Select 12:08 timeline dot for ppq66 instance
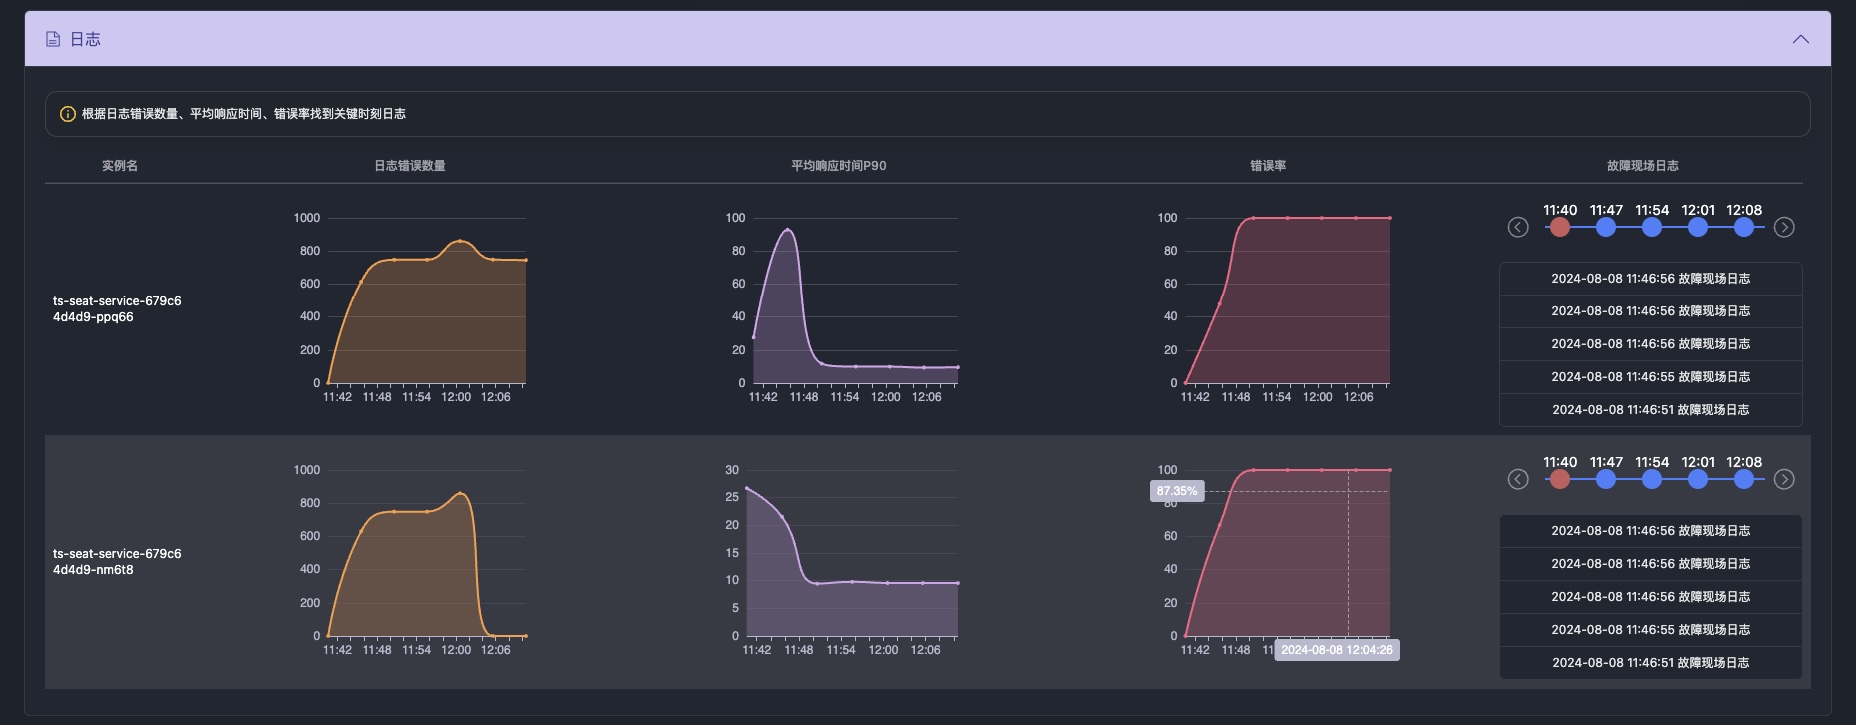Image resolution: width=1856 pixels, height=725 pixels. click(x=1743, y=227)
